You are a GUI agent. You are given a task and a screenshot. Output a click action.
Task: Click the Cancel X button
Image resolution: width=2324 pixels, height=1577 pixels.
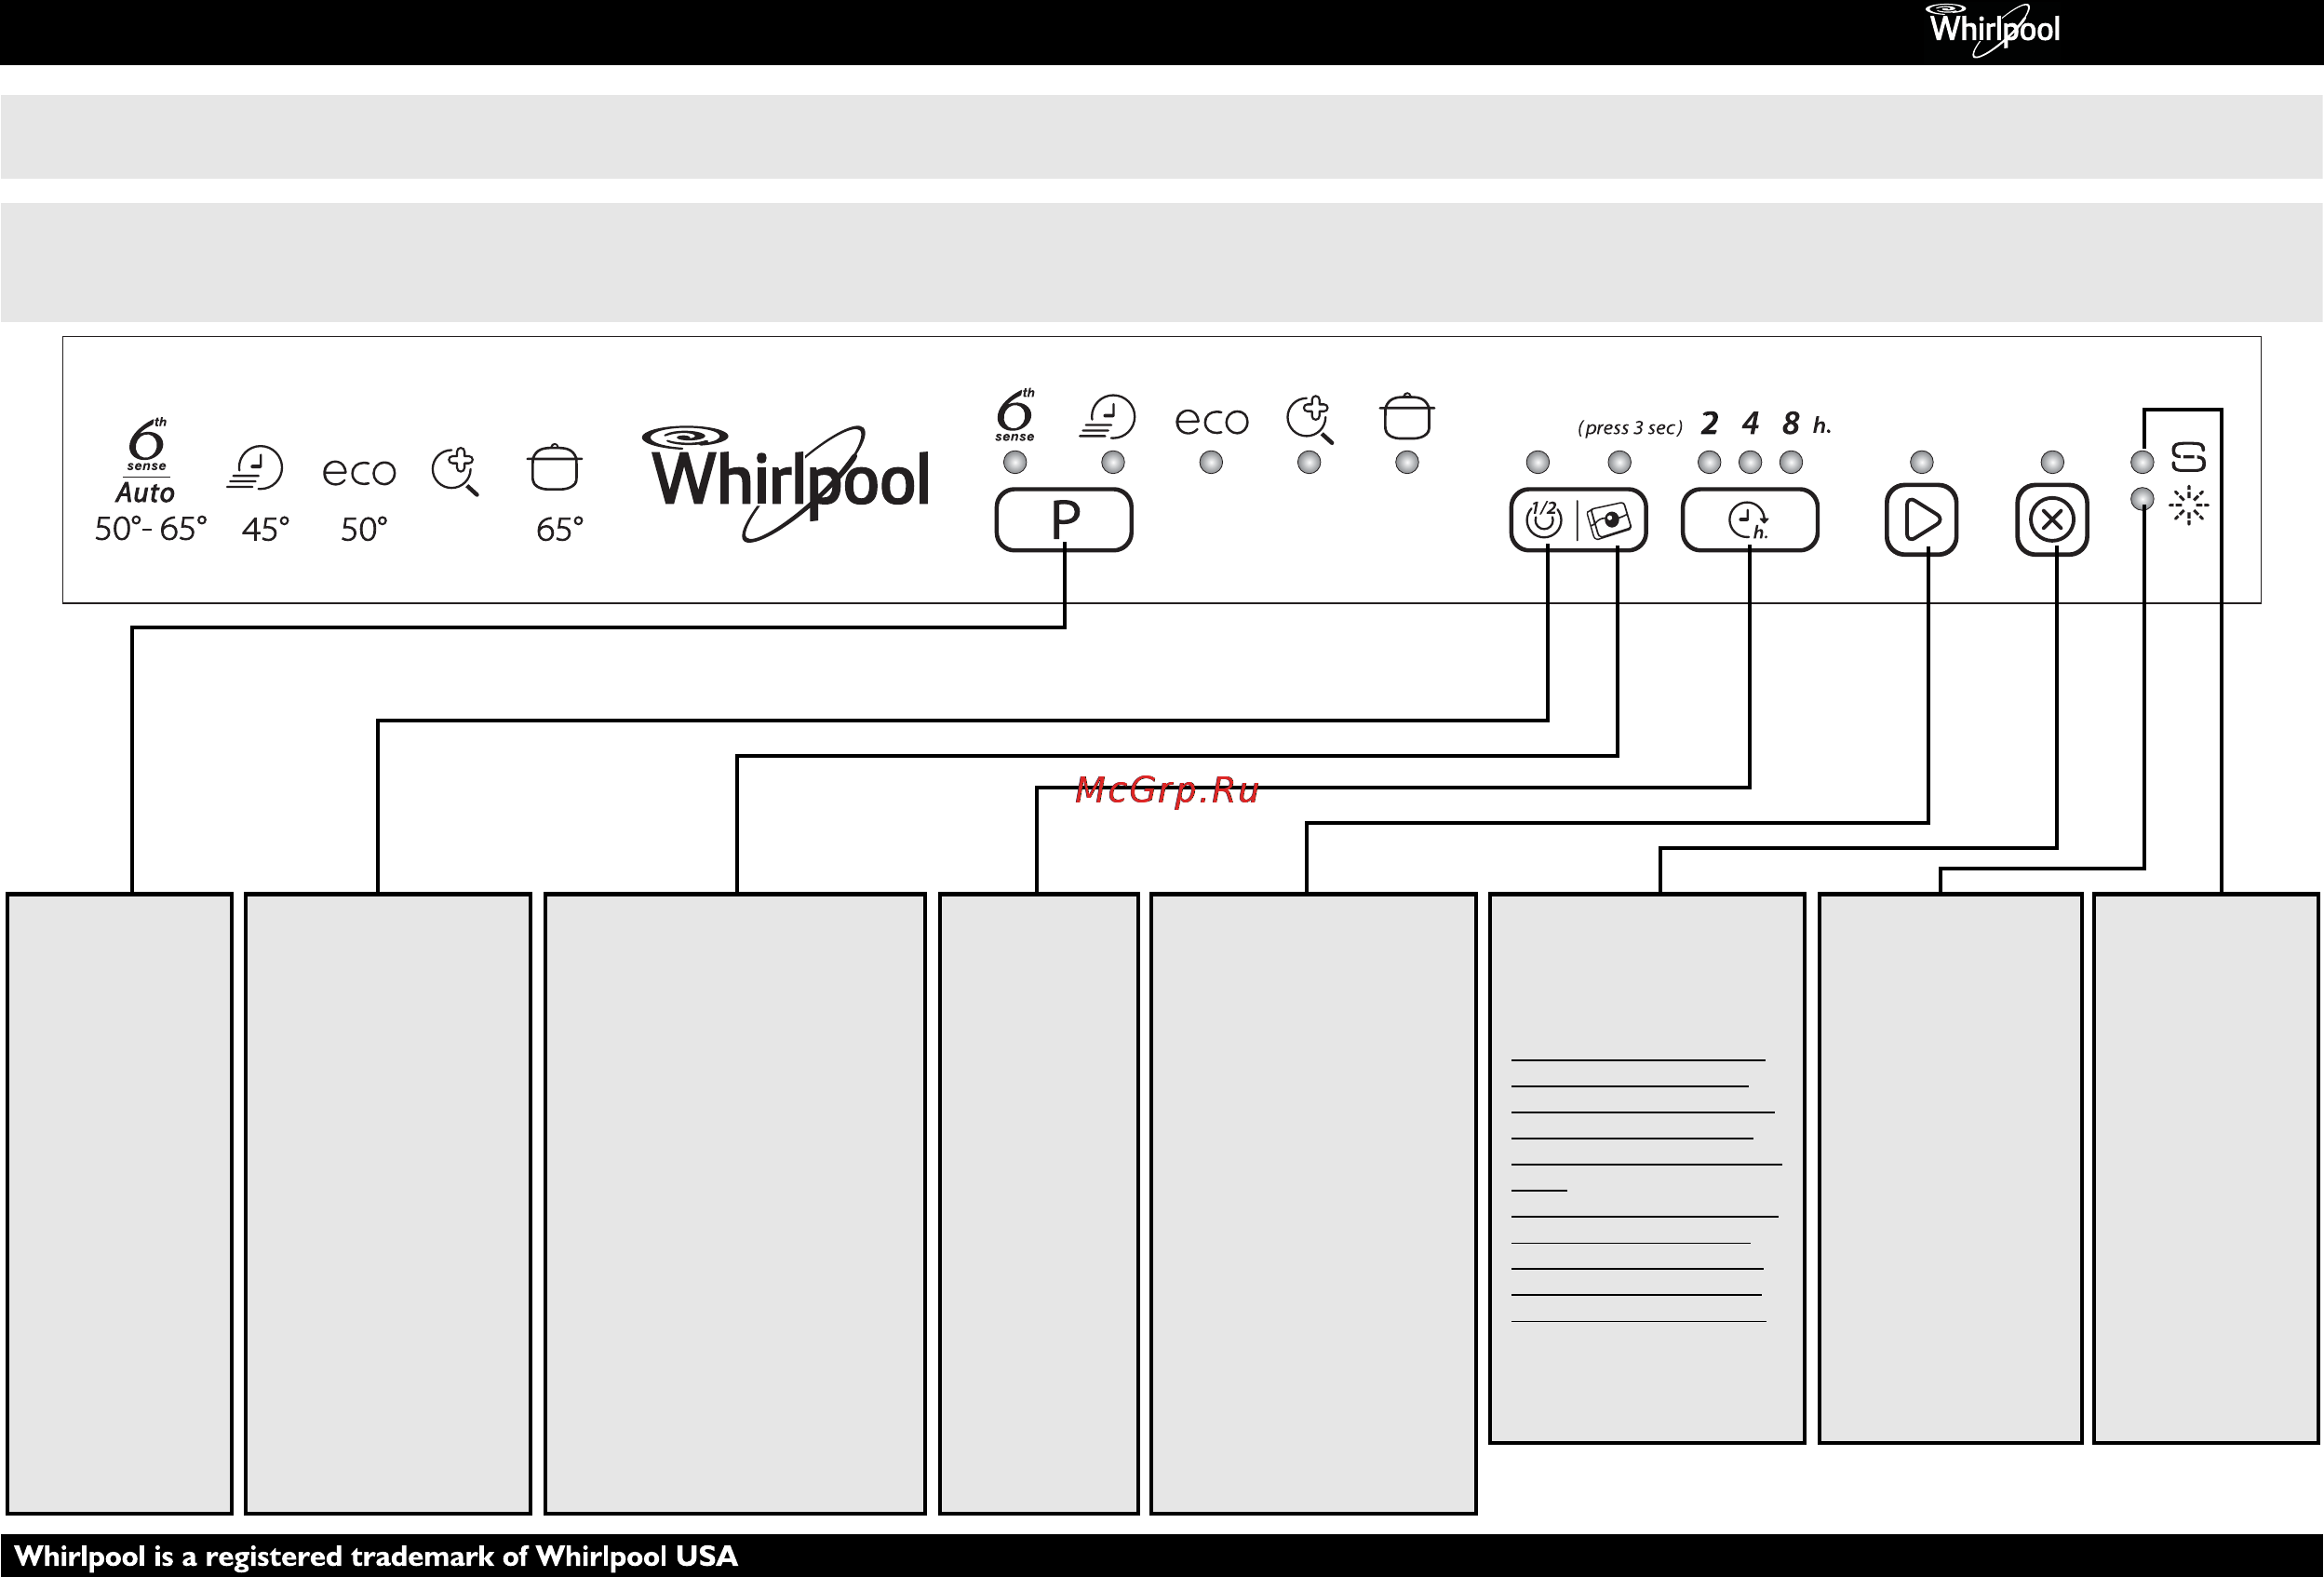coord(2052,520)
